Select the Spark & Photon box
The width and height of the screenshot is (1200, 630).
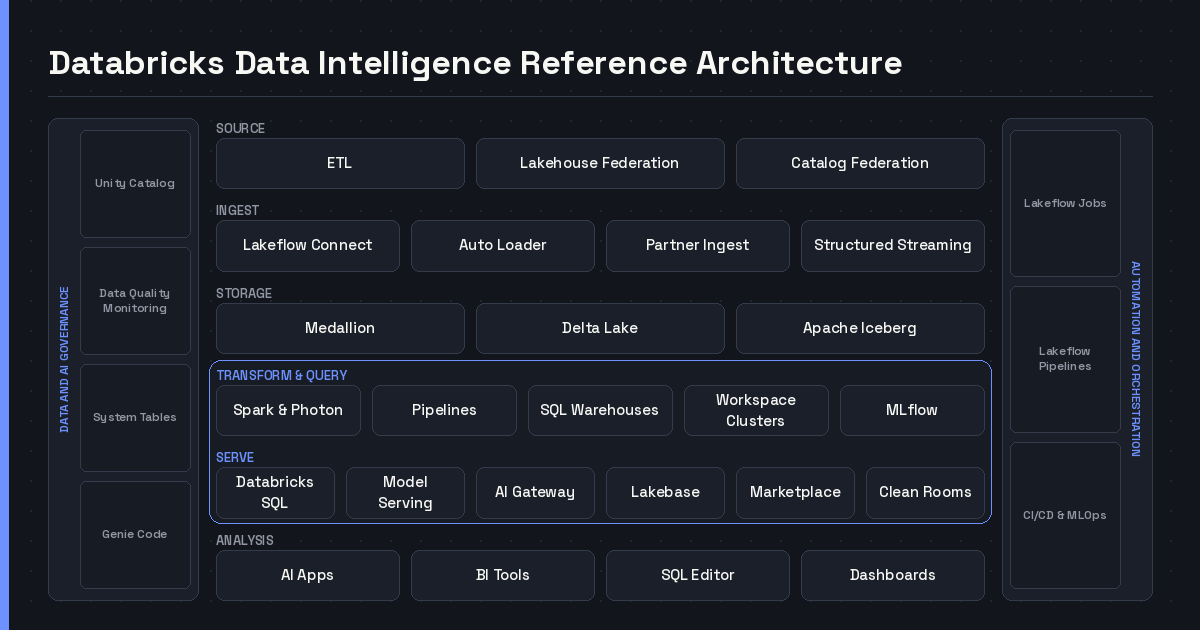coord(288,410)
